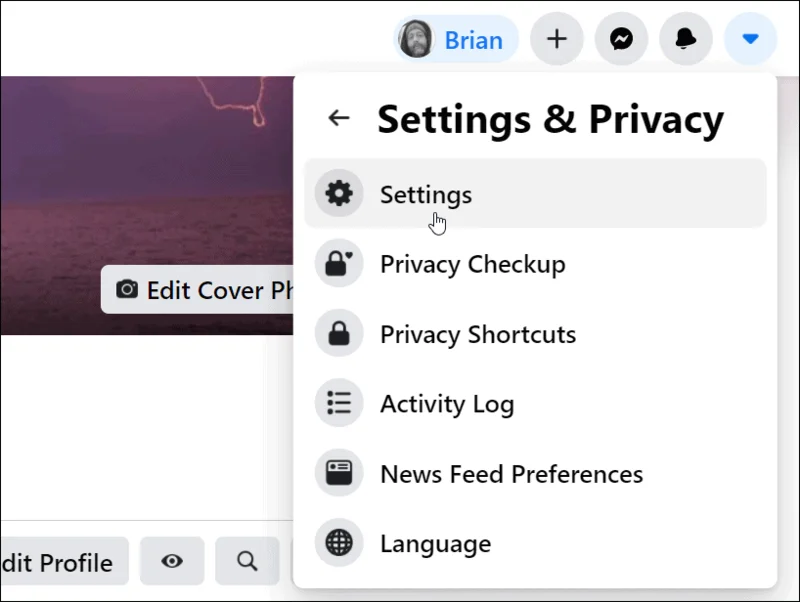800x602 pixels.
Task: Collapse the Account dropdown arrow
Action: (x=751, y=39)
